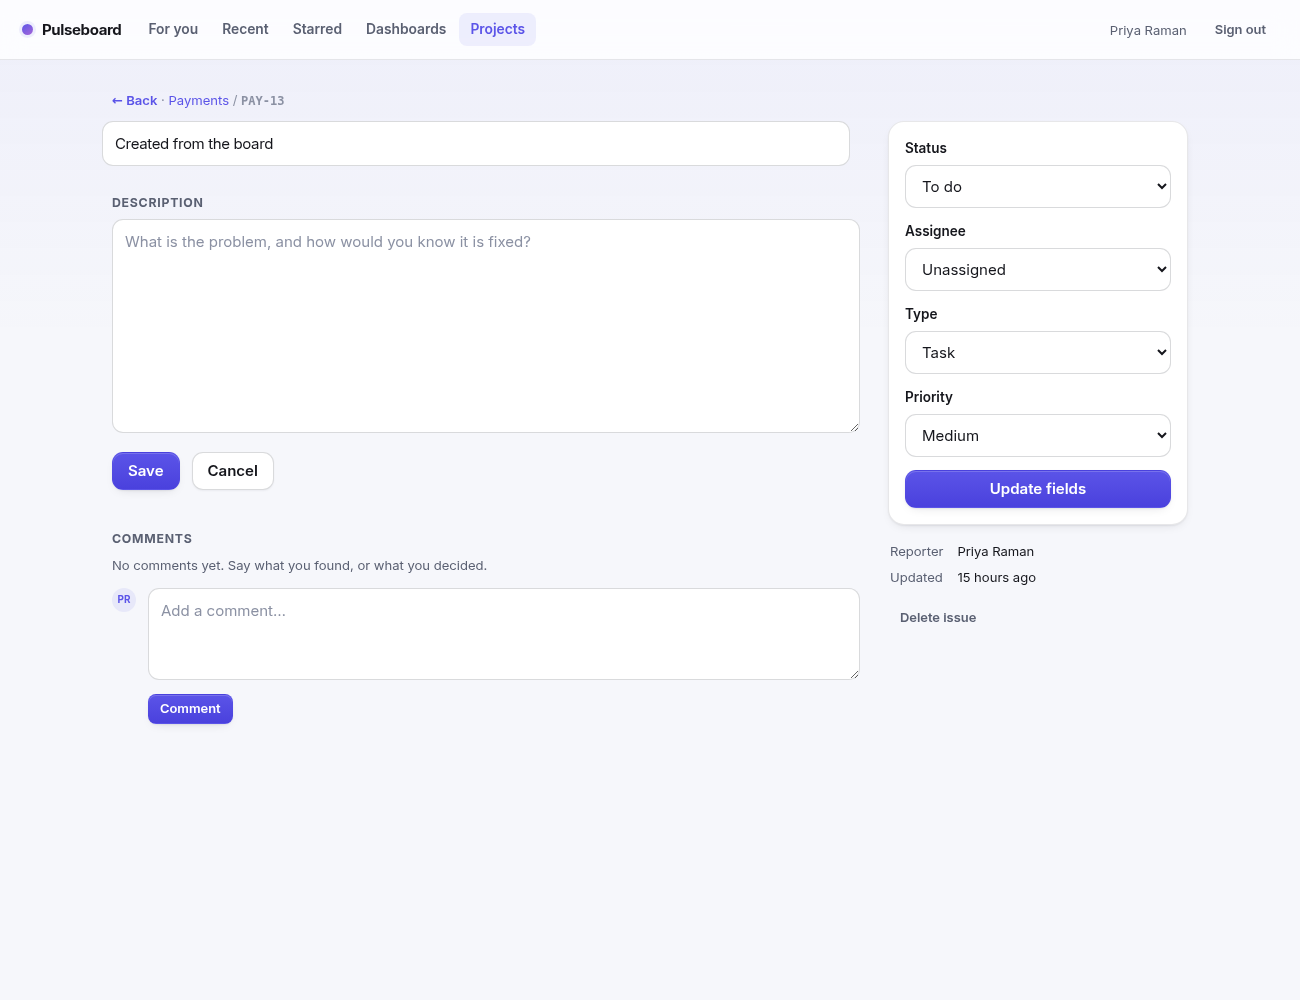Viewport: 1300px width, 1000px height.
Task: Expand the Type dropdown showing Task
Action: coord(1038,353)
